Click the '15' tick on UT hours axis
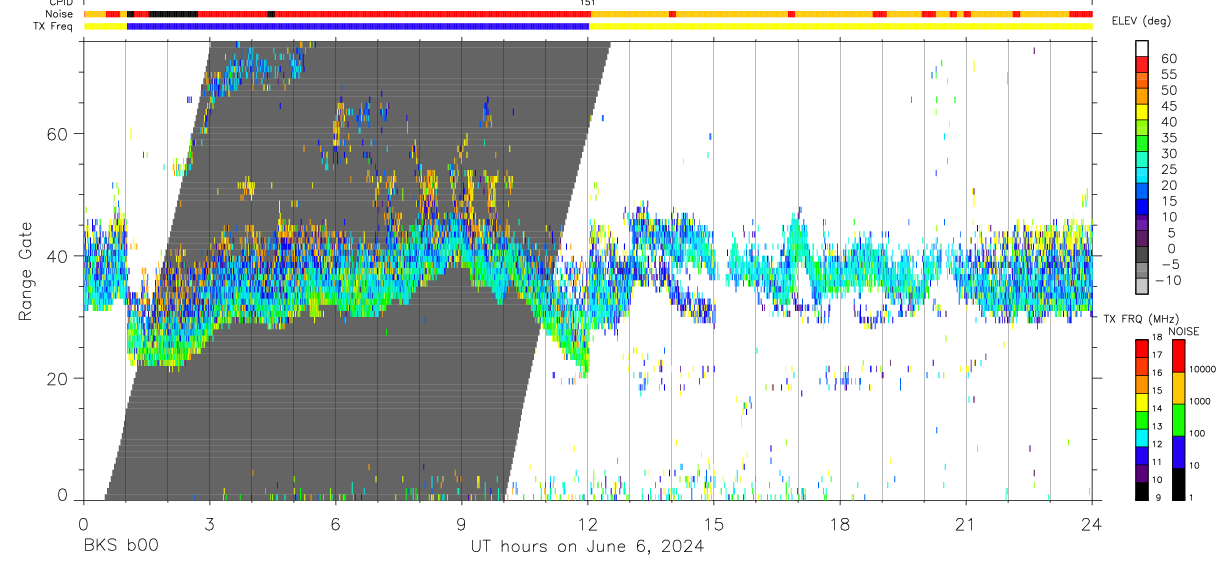The height and width of the screenshot is (567, 1228). [714, 523]
